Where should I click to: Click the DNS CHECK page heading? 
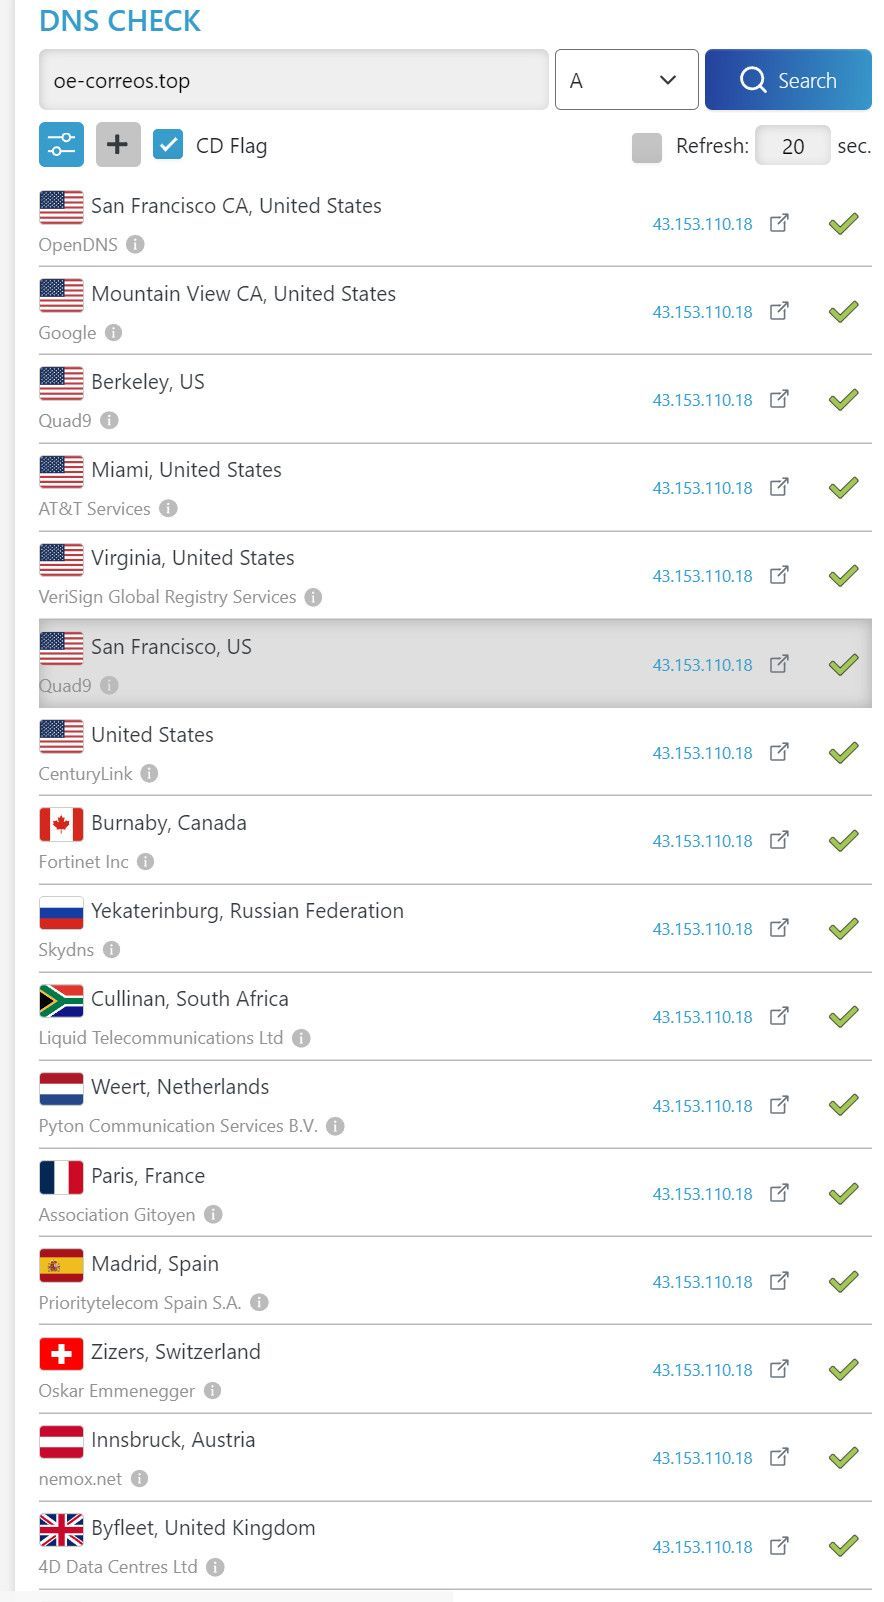(120, 21)
